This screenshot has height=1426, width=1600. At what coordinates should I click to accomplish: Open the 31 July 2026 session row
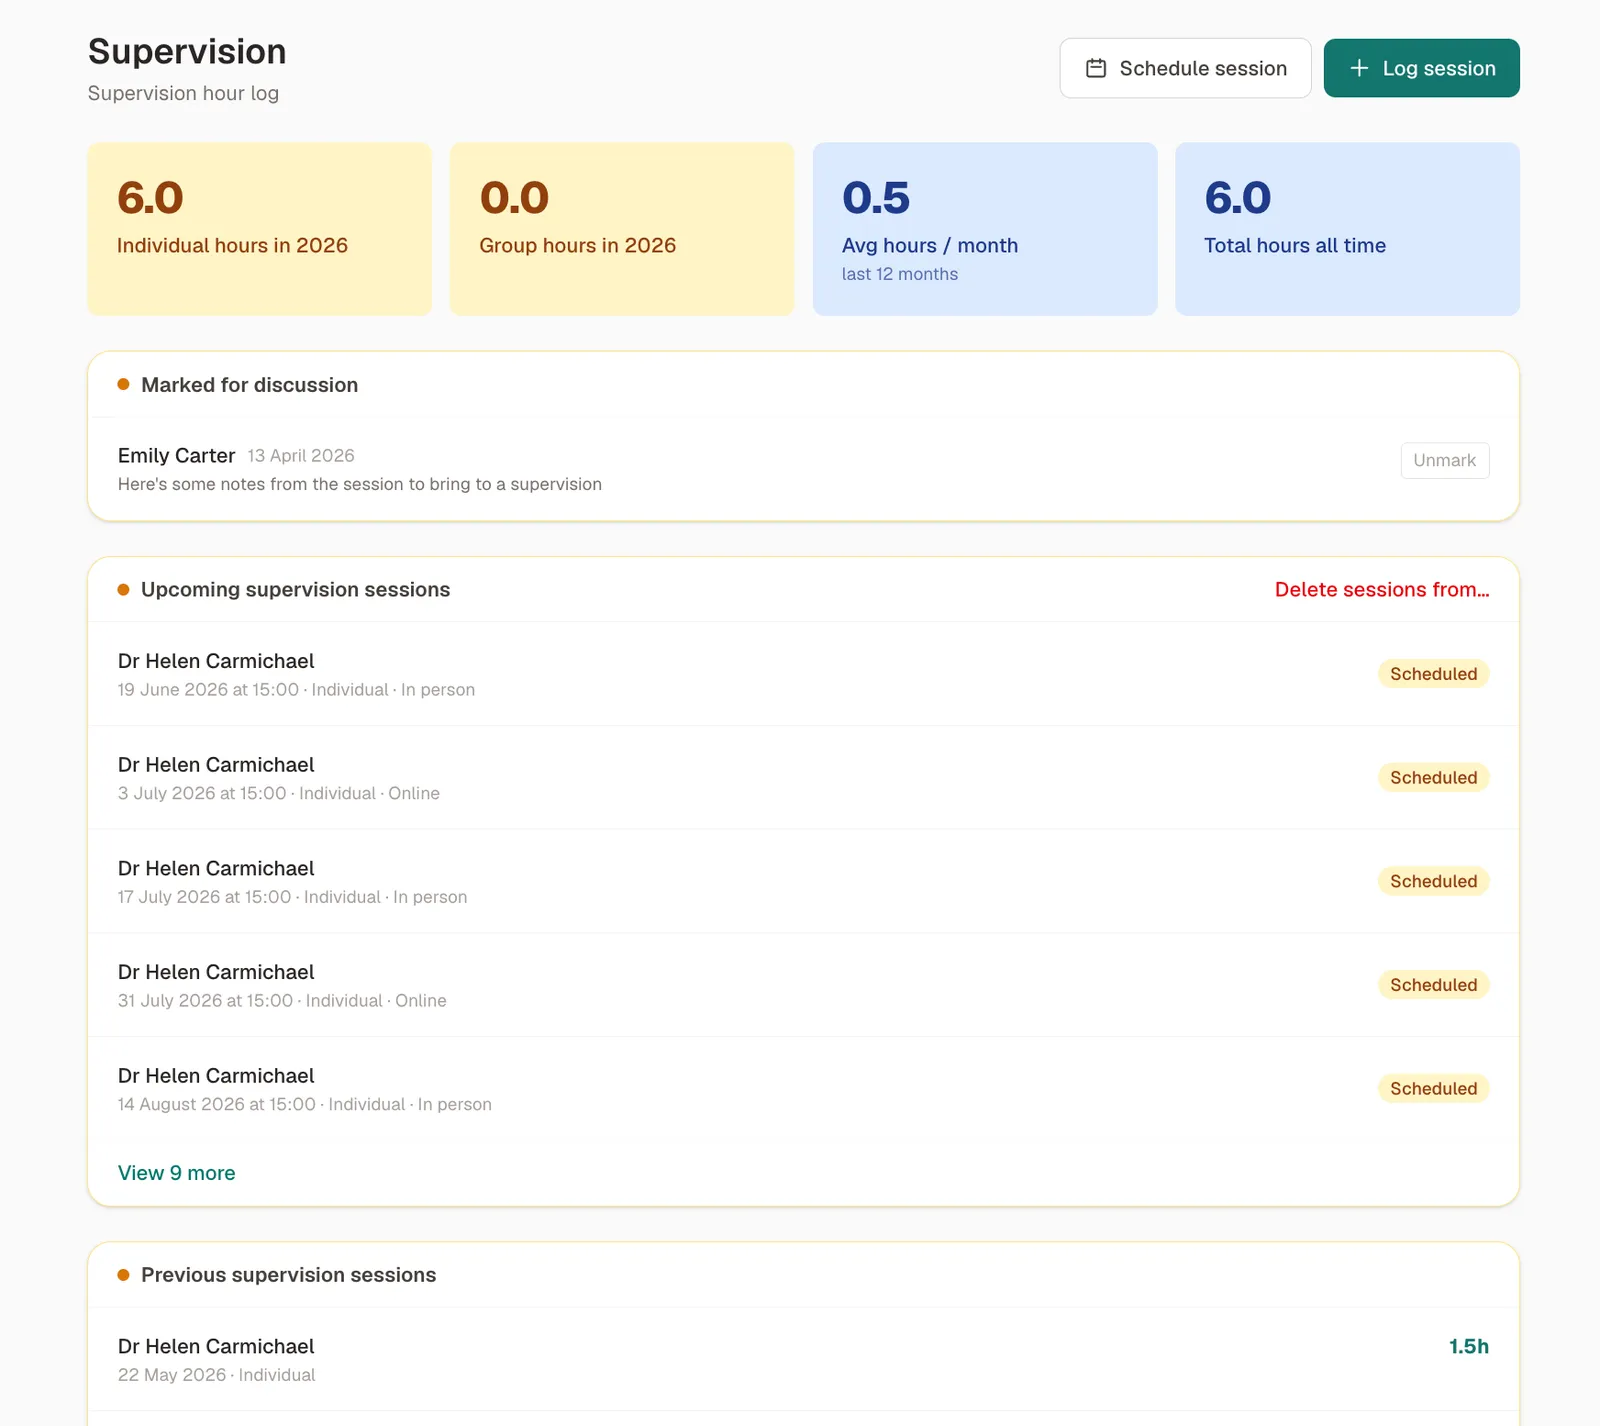pos(803,985)
